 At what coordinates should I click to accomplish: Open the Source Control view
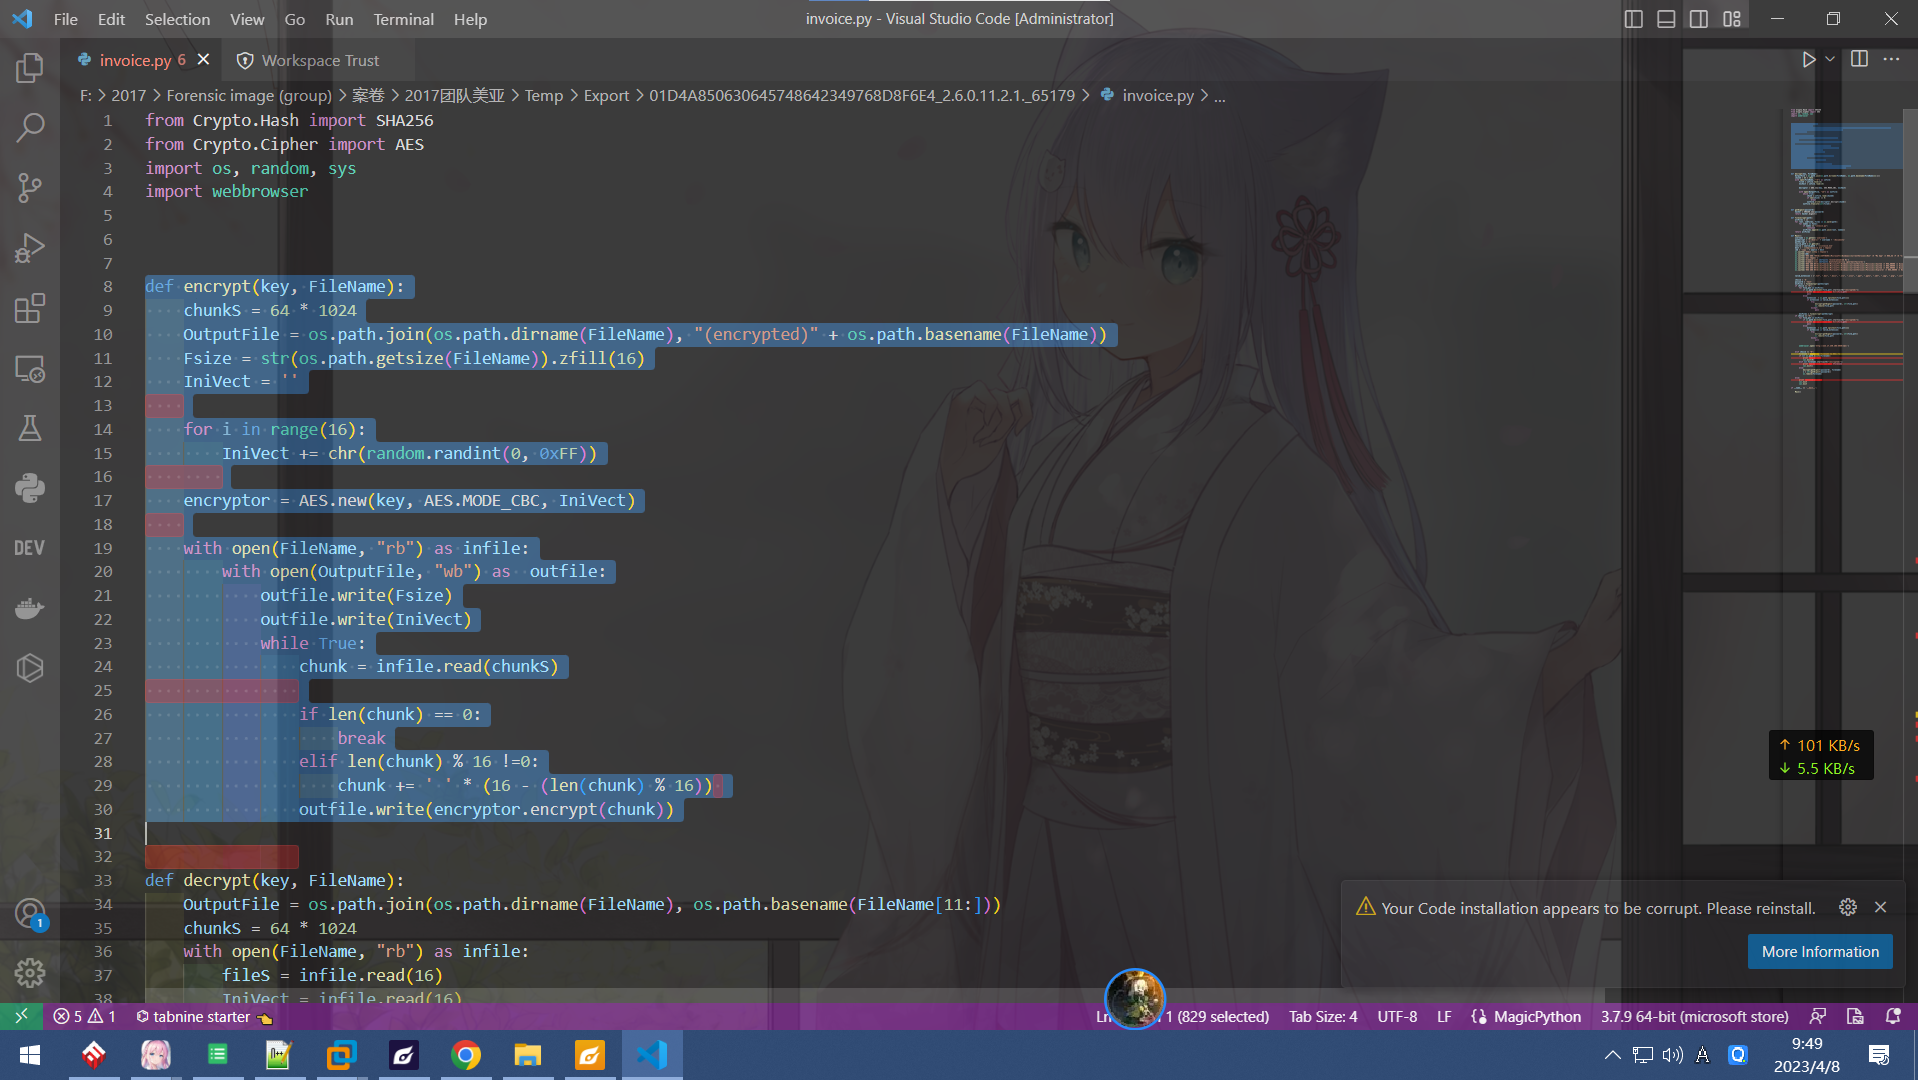30,188
